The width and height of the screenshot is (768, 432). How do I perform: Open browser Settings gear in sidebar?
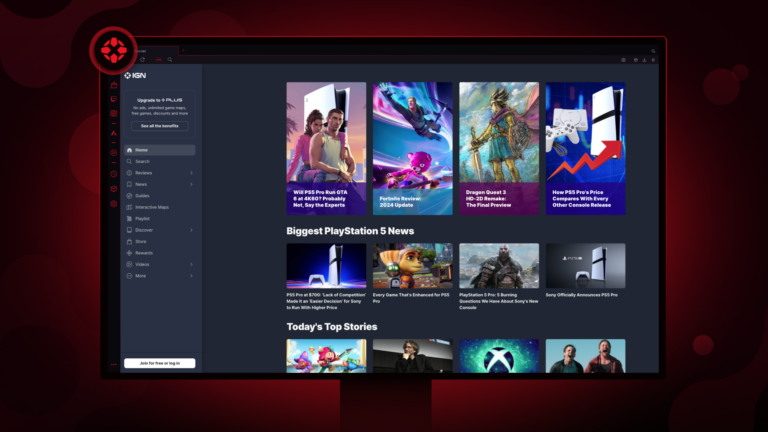tap(114, 204)
